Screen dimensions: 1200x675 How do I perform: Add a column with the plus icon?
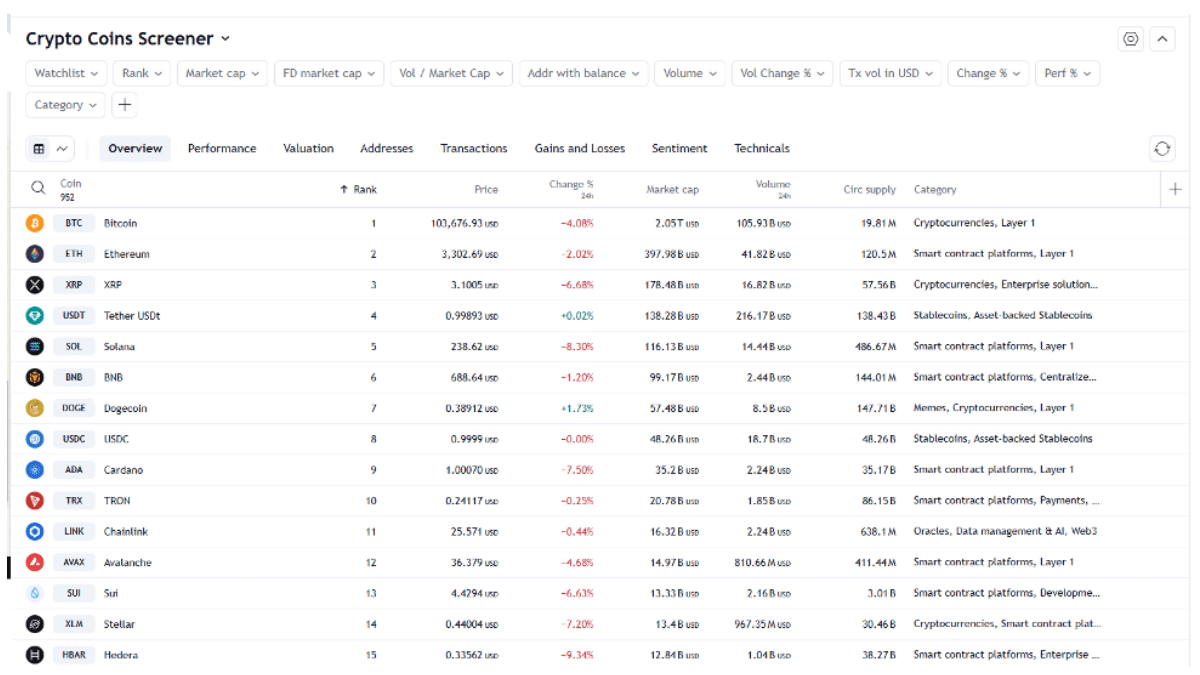pos(1176,188)
